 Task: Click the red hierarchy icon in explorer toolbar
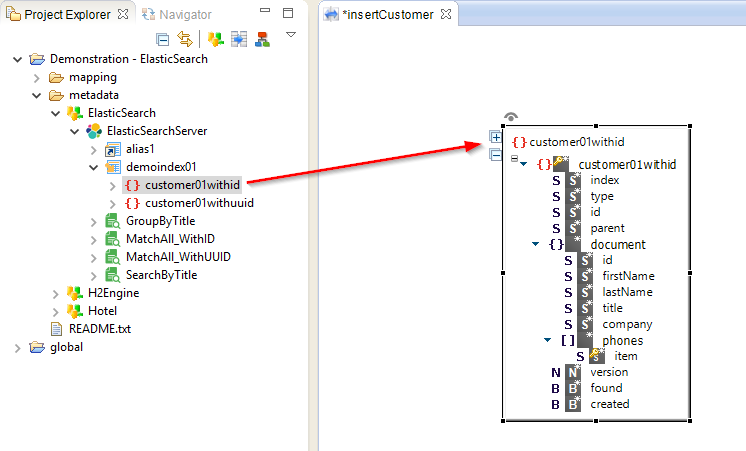tap(262, 39)
